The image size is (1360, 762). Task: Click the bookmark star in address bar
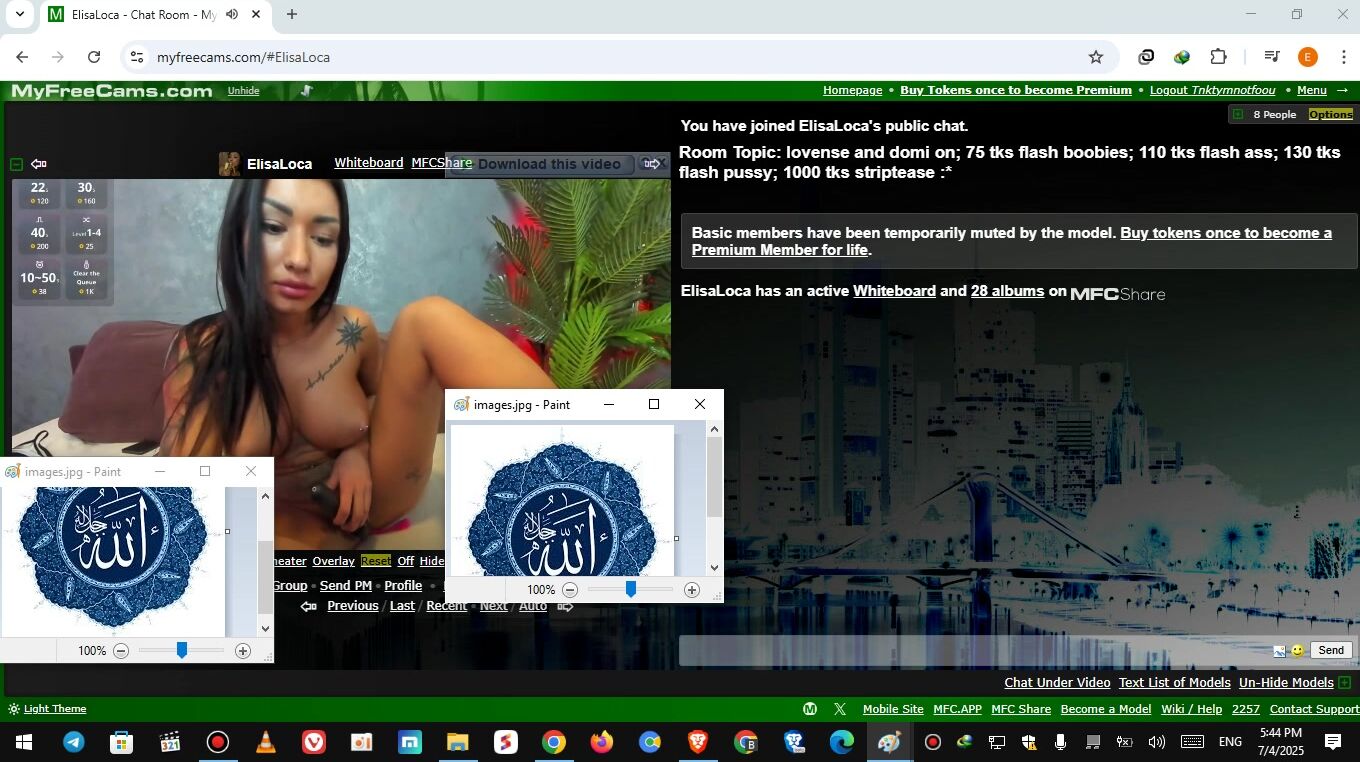pos(1095,57)
